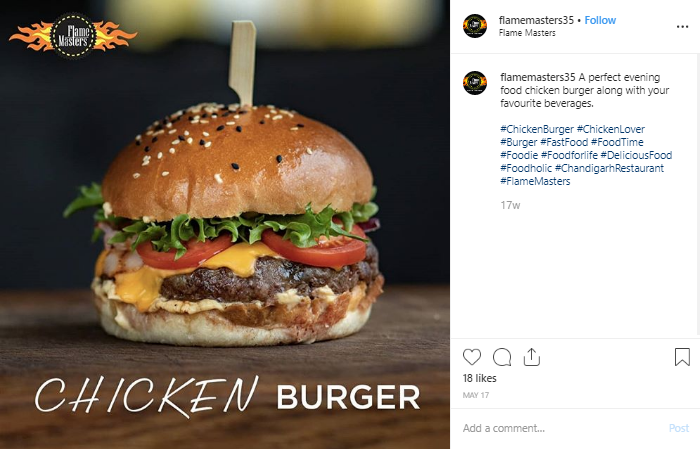This screenshot has height=449, width=700.
Task: Click the Flame Masters logo on photo
Action: pos(73,36)
